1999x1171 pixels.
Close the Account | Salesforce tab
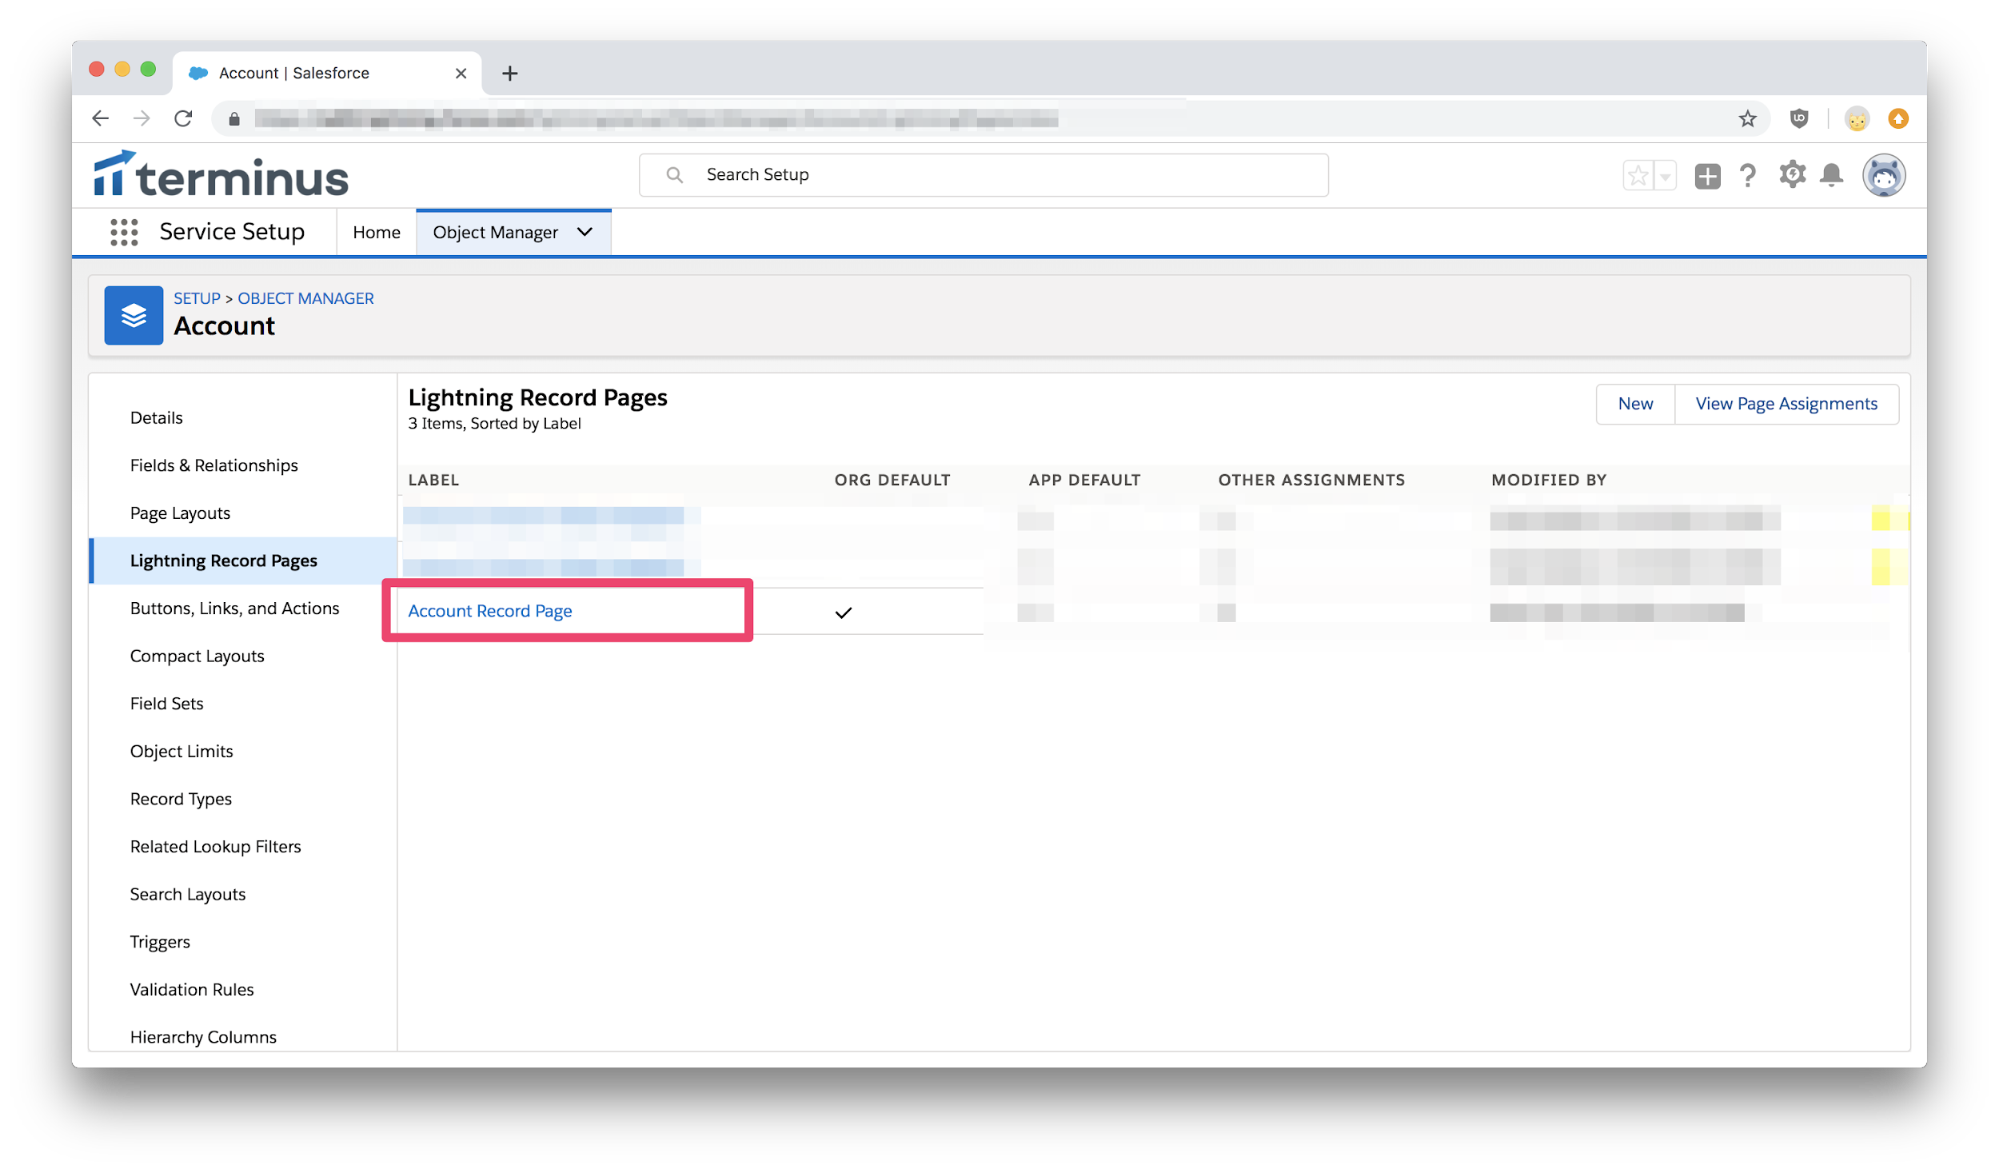[x=461, y=73]
